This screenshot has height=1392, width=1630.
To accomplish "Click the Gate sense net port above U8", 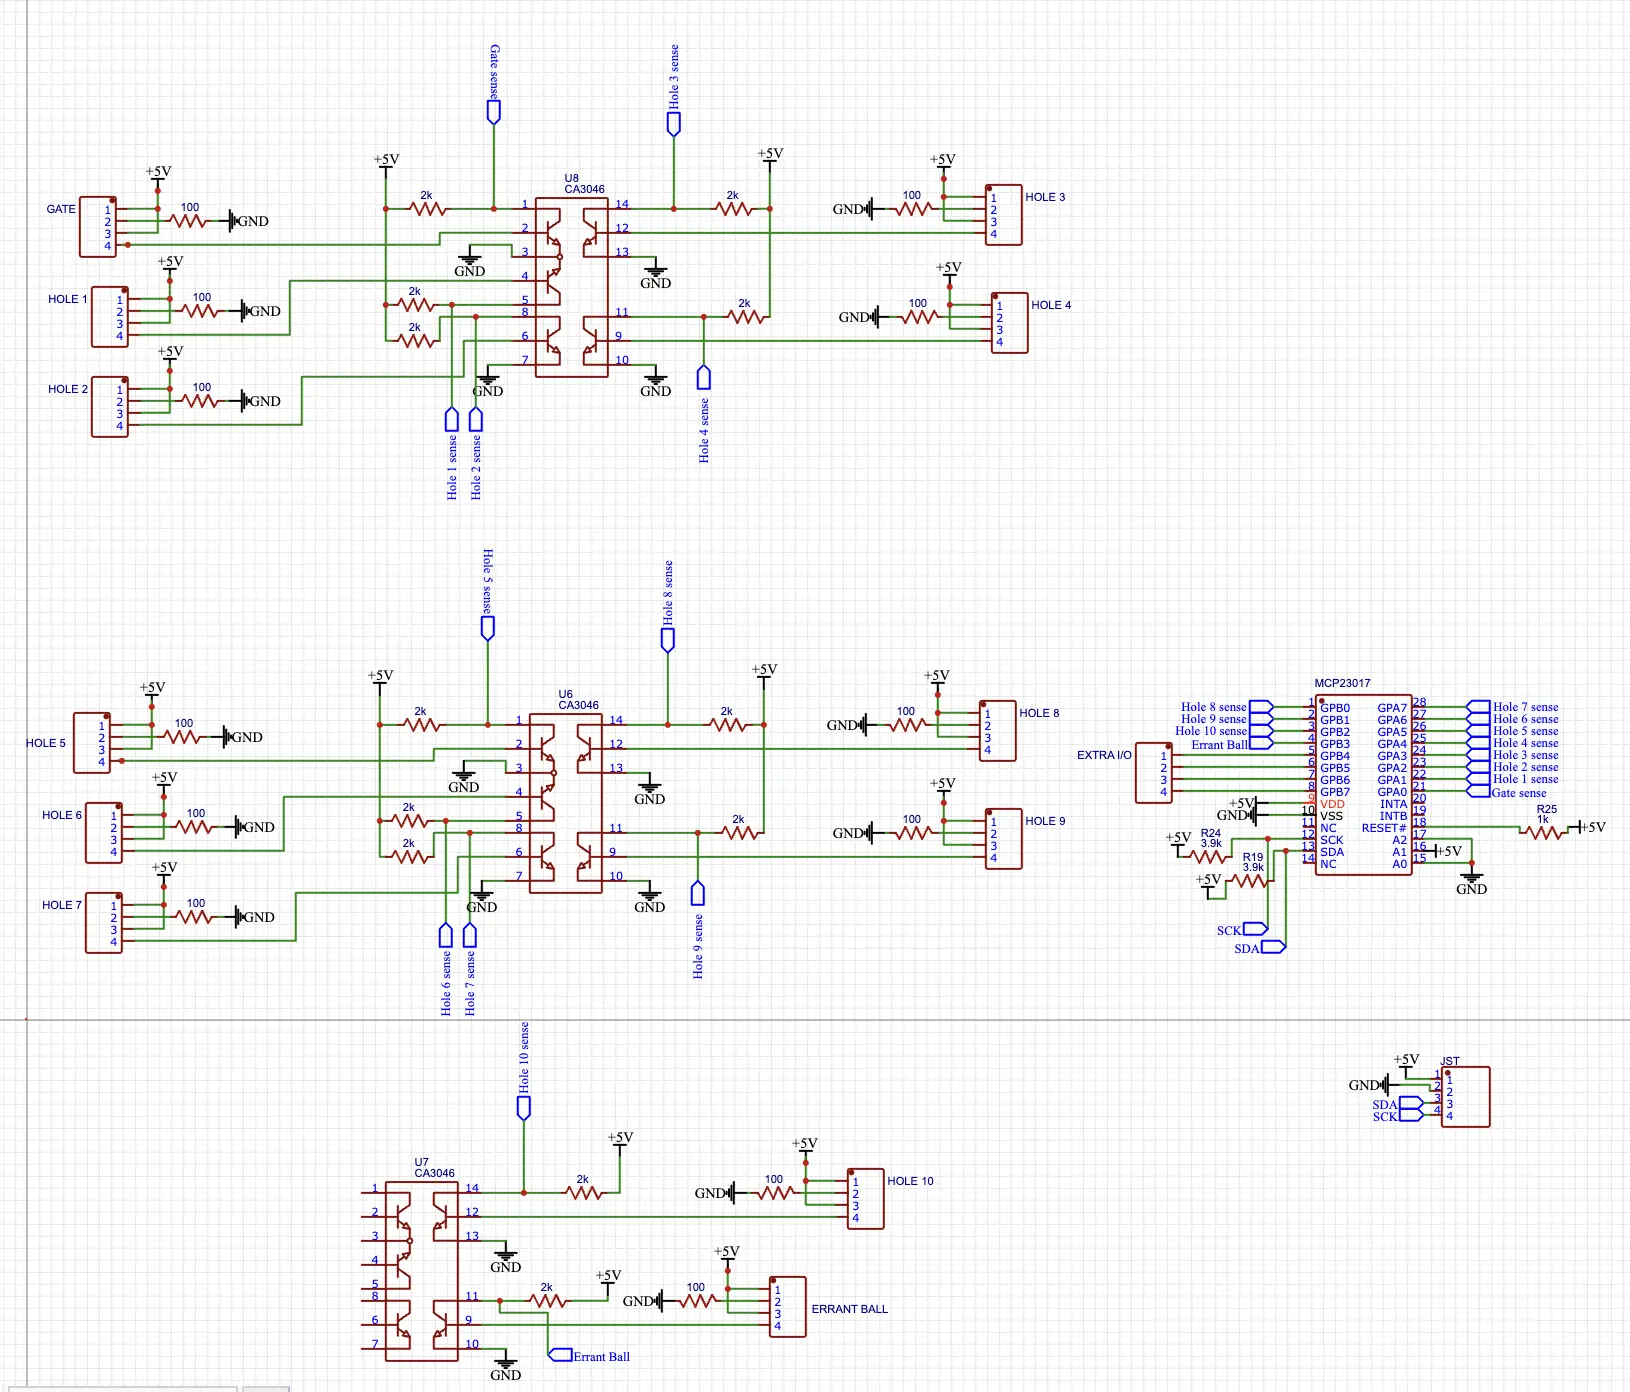I will point(493,111).
